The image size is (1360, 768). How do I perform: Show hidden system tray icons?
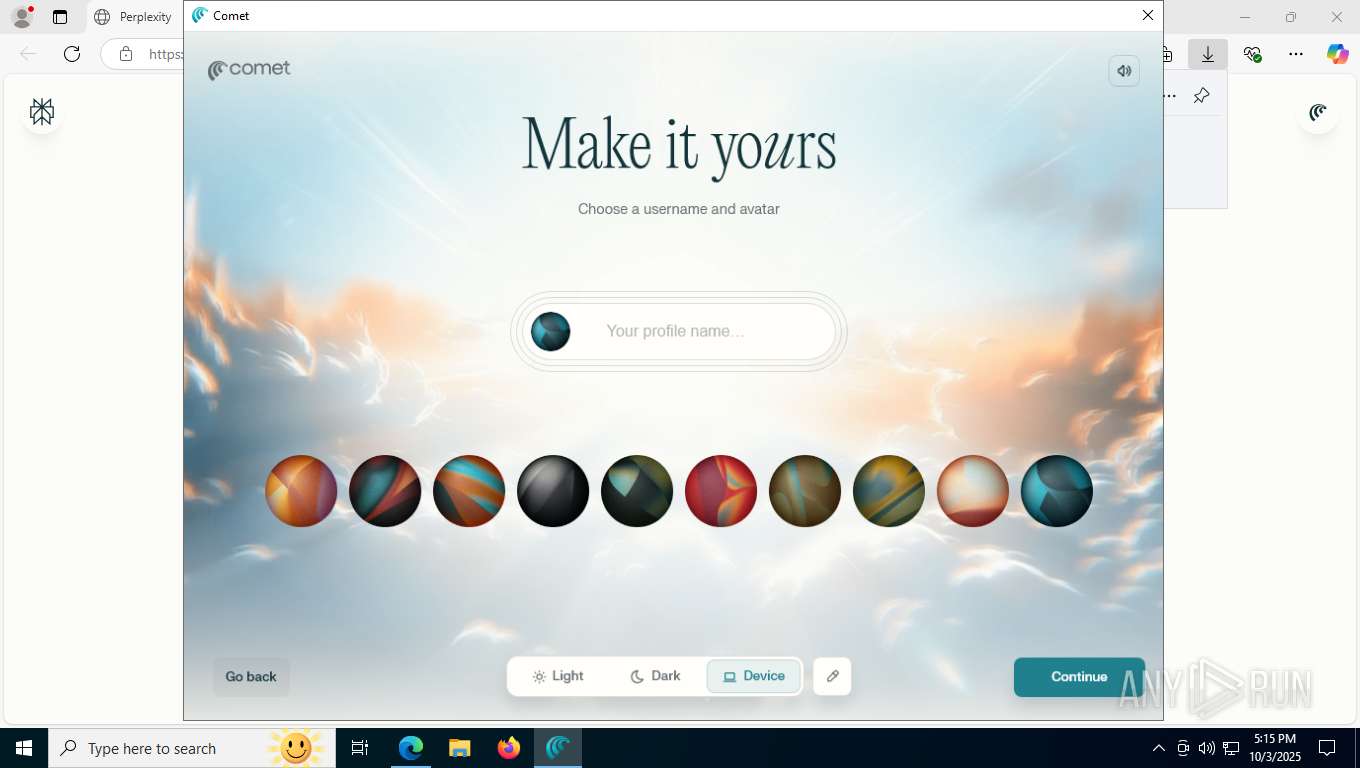(x=1159, y=748)
